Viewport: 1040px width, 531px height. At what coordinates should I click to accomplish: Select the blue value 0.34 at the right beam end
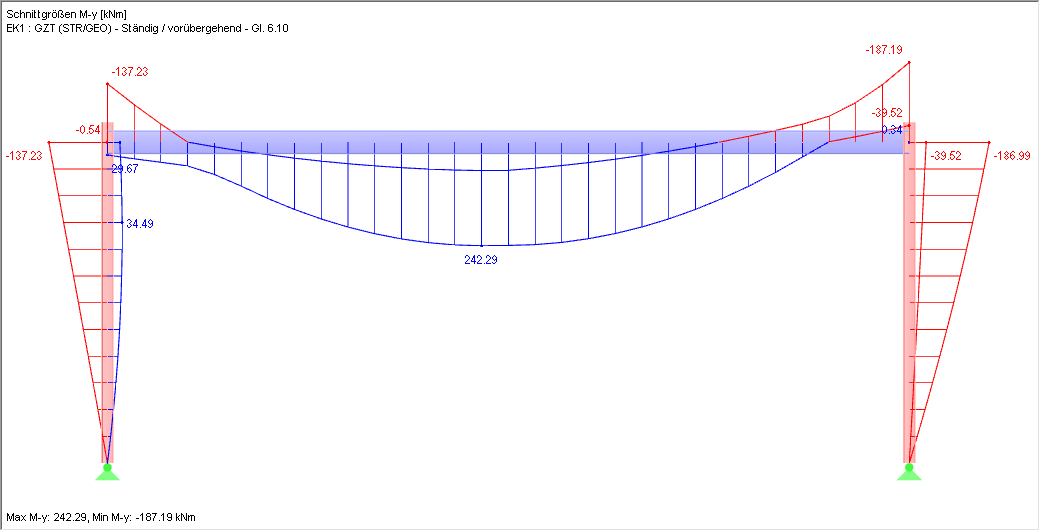coord(892,129)
